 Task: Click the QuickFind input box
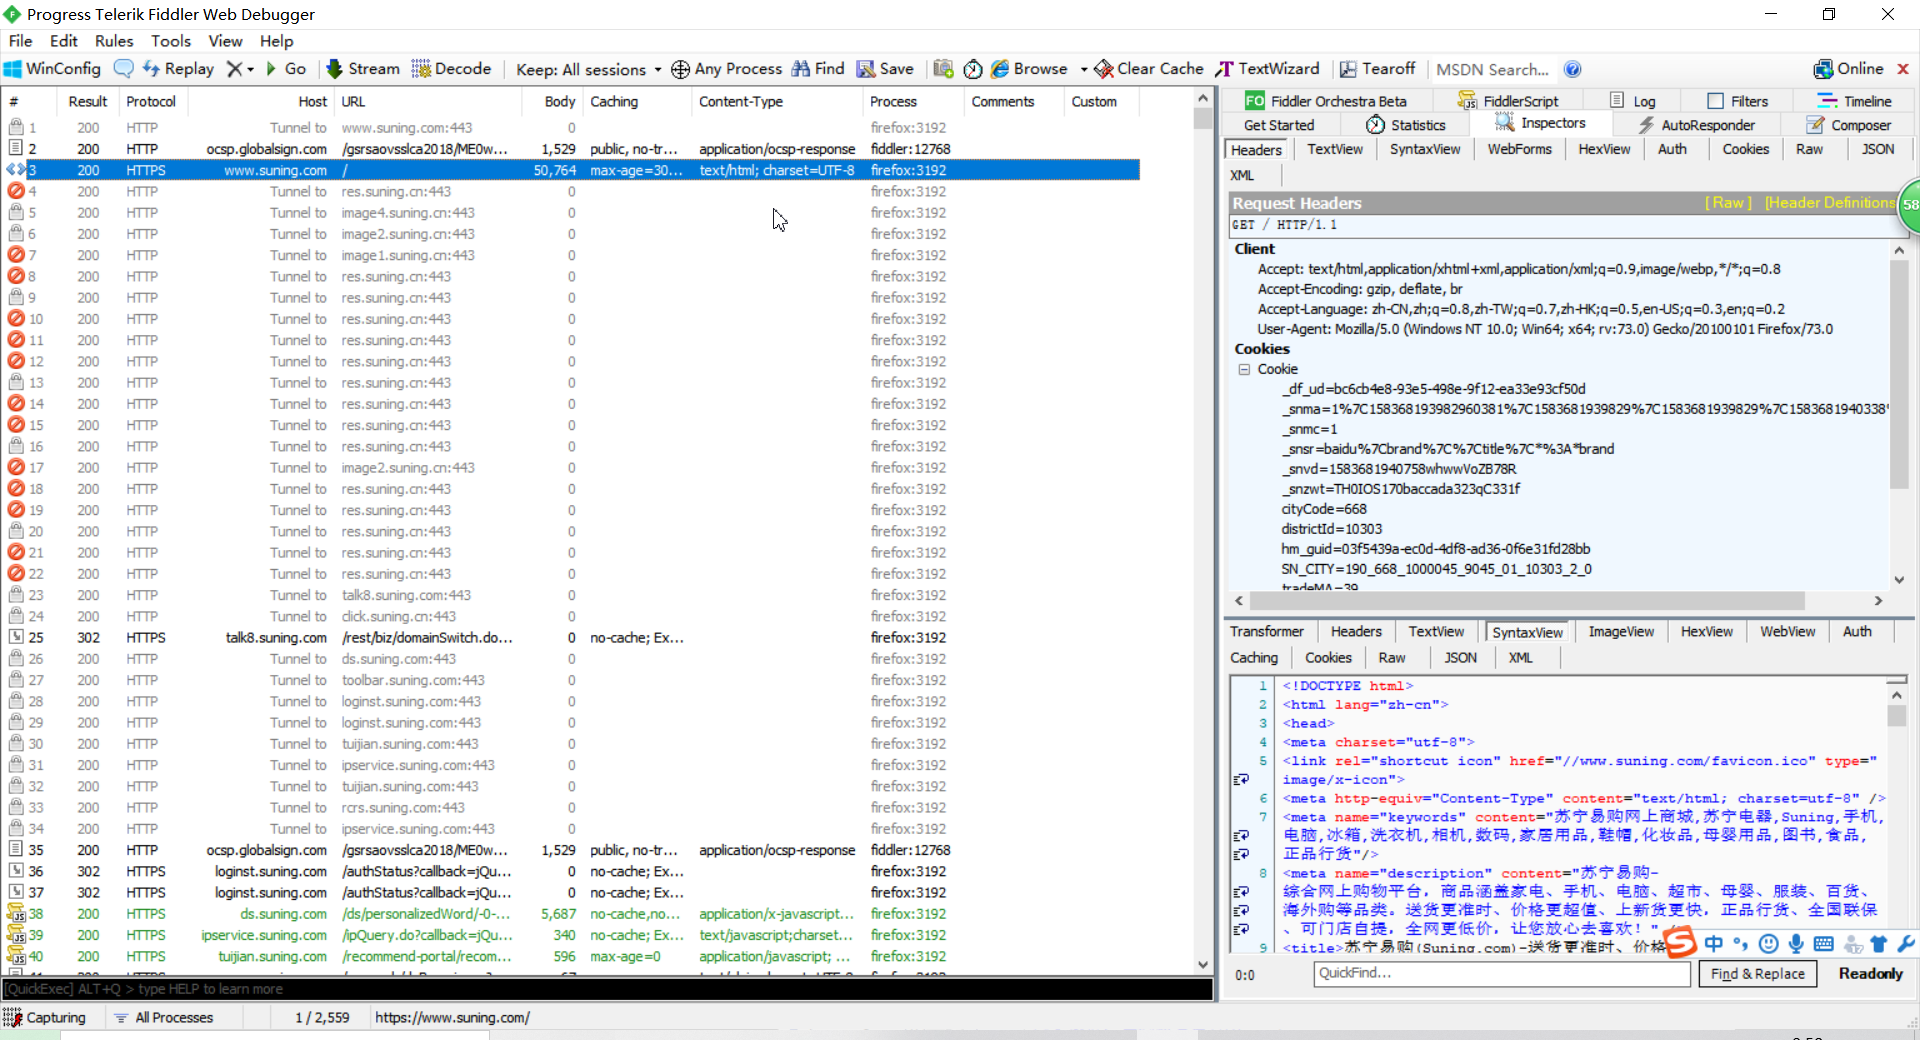1502,973
